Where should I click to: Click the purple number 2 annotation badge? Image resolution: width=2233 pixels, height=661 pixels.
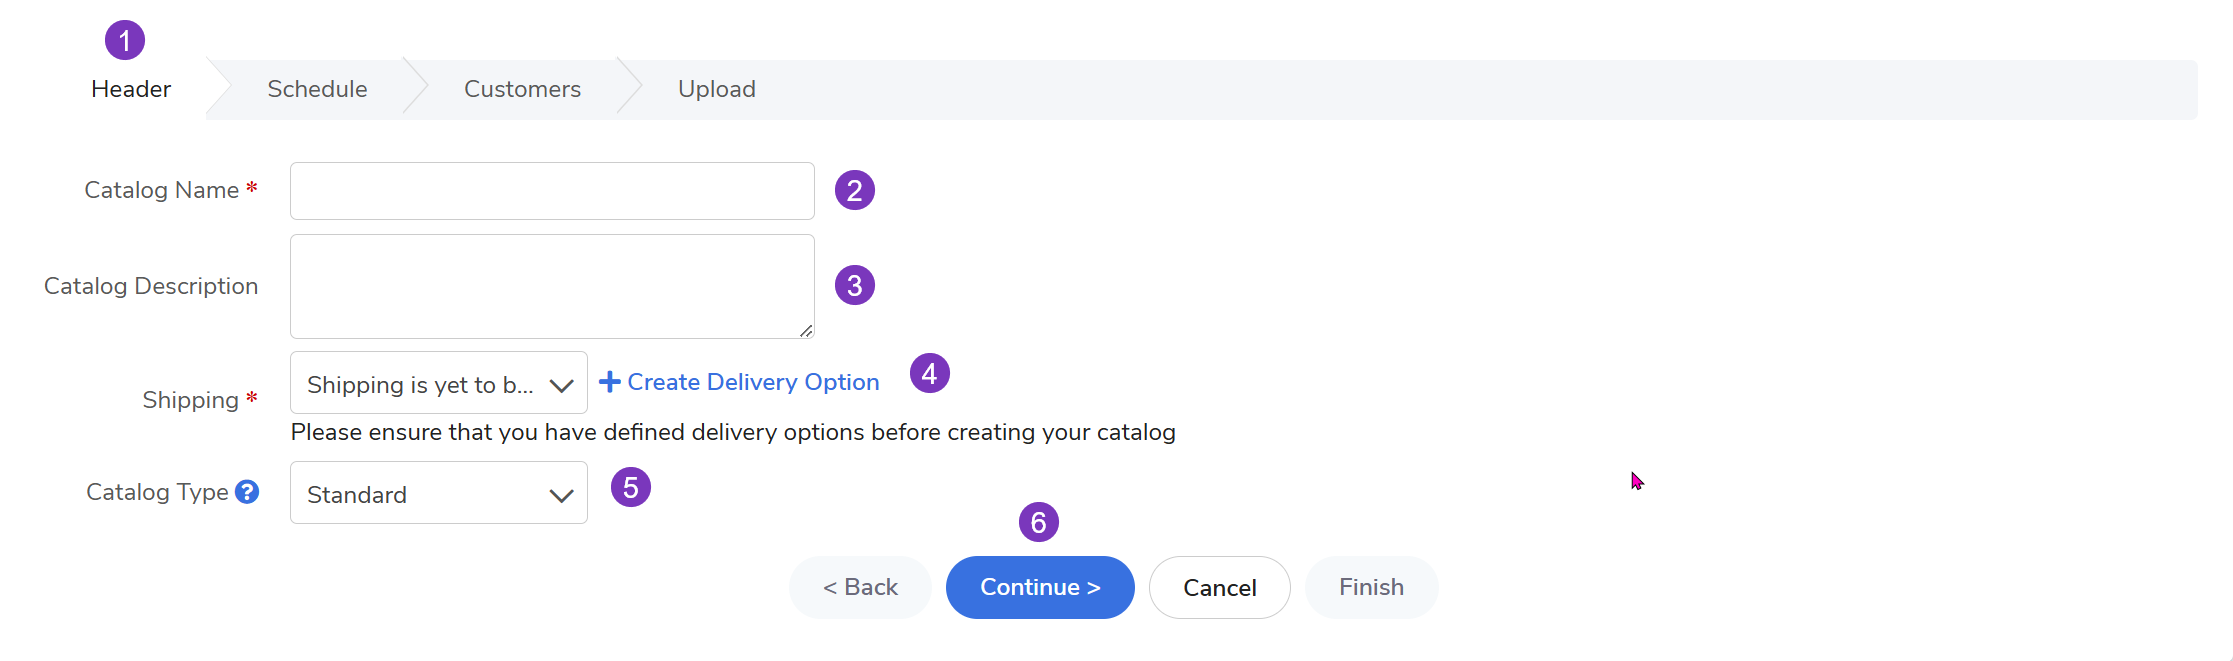point(855,190)
